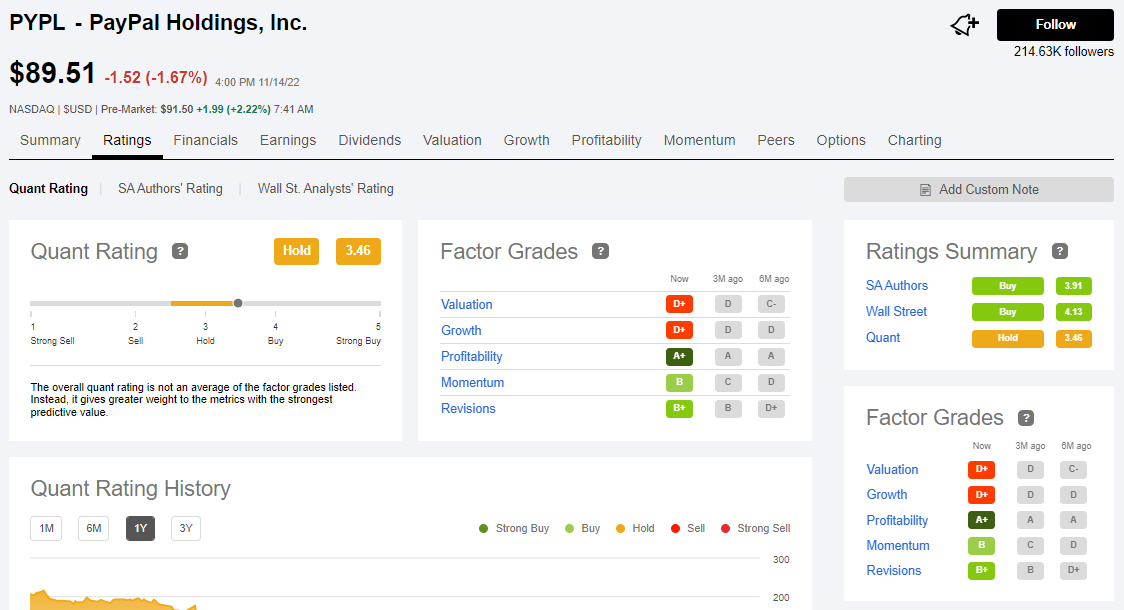
Task: Open the Earnings tab
Action: click(287, 140)
